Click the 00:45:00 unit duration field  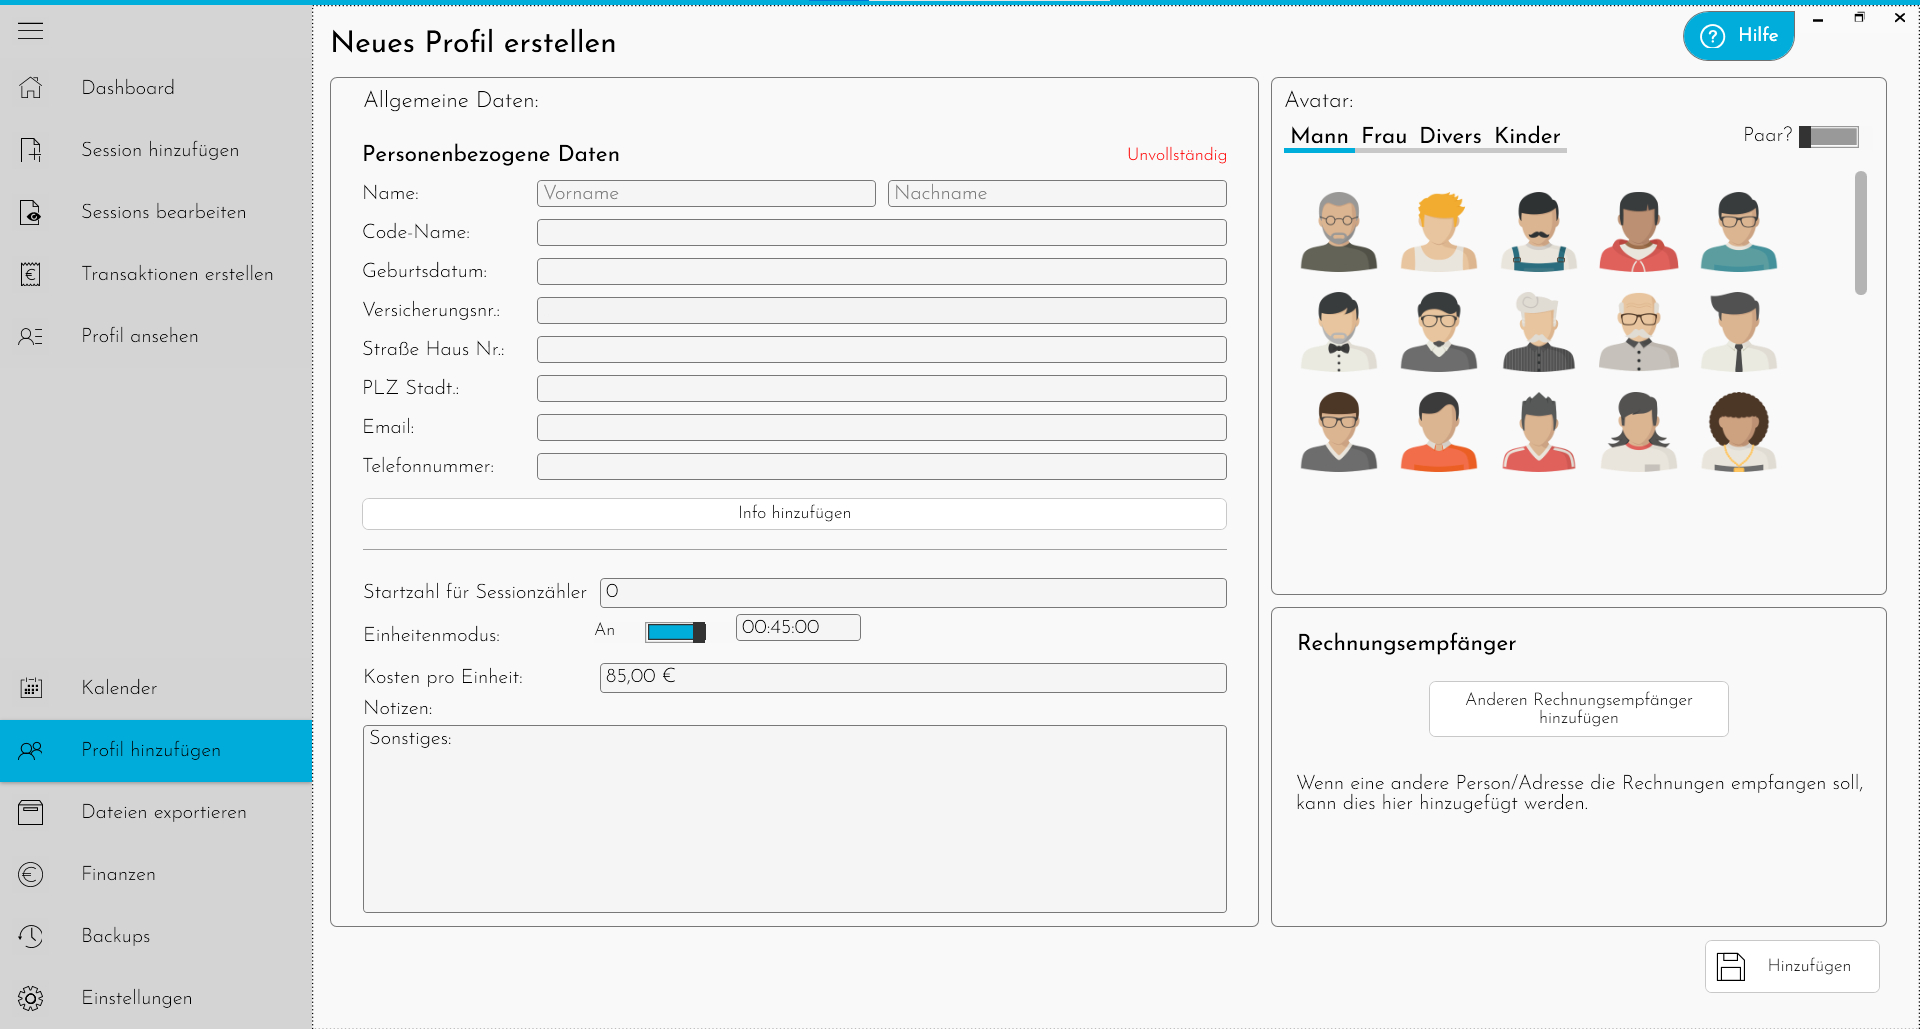(798, 628)
